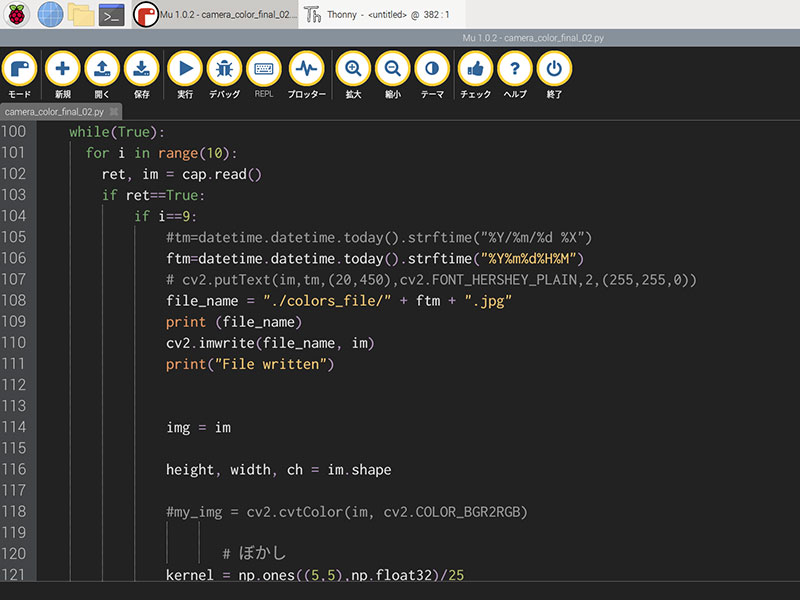This screenshot has width=800, height=600.
Task: Quit Mu with the 終了 button
Action: tap(554, 71)
